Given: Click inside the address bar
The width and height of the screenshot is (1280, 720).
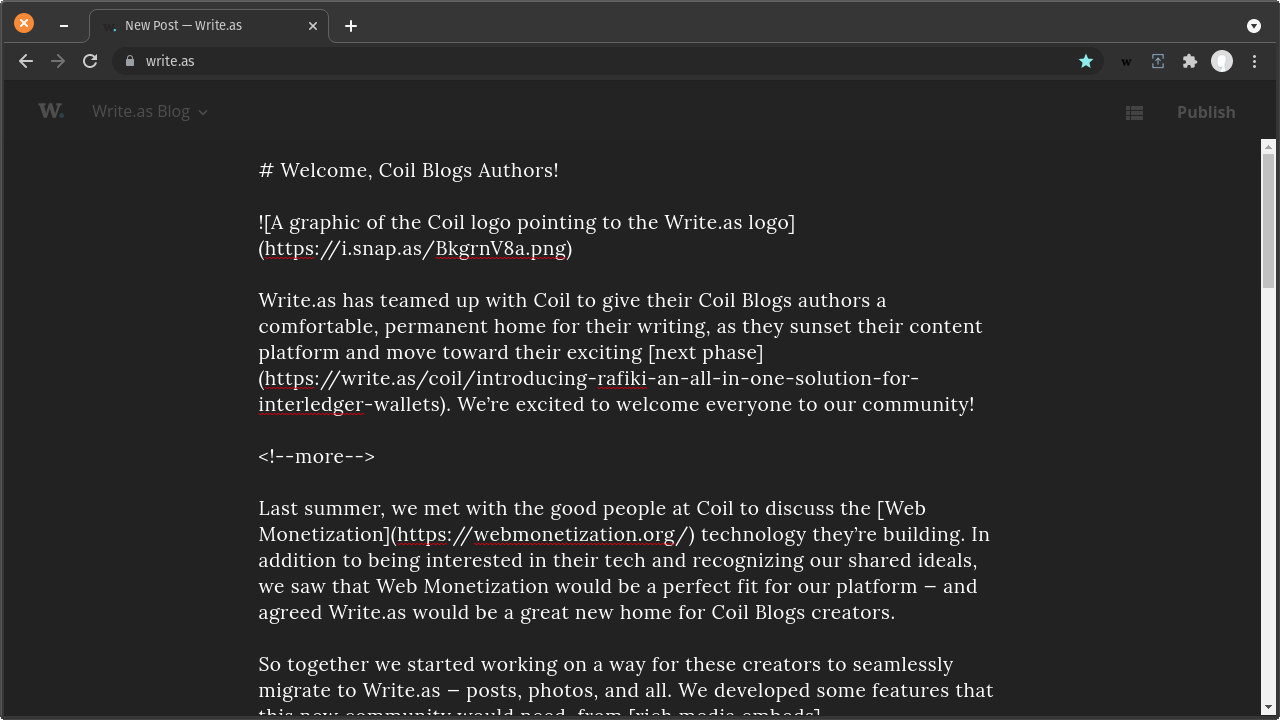Looking at the screenshot, I should [400, 61].
